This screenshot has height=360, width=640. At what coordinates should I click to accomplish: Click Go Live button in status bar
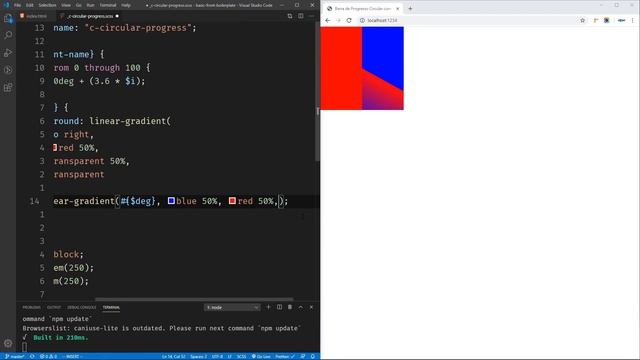click(x=261, y=356)
